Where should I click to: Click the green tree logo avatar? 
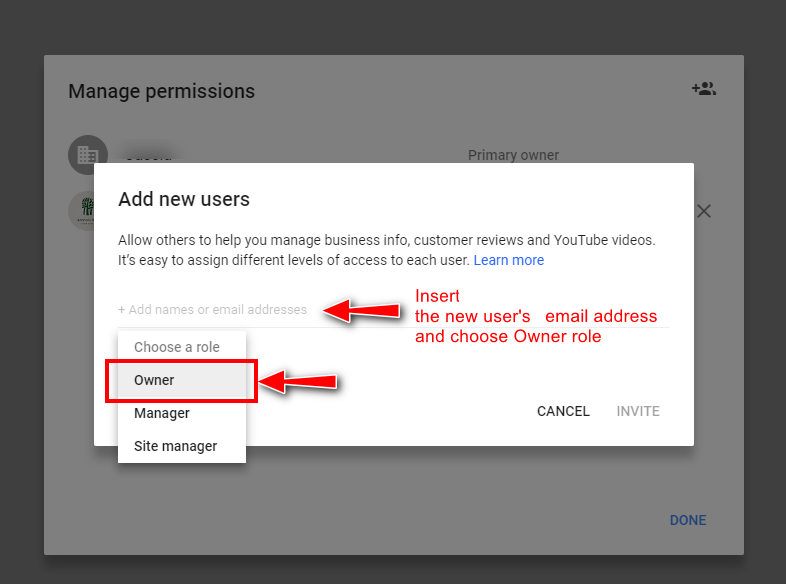(x=82, y=211)
